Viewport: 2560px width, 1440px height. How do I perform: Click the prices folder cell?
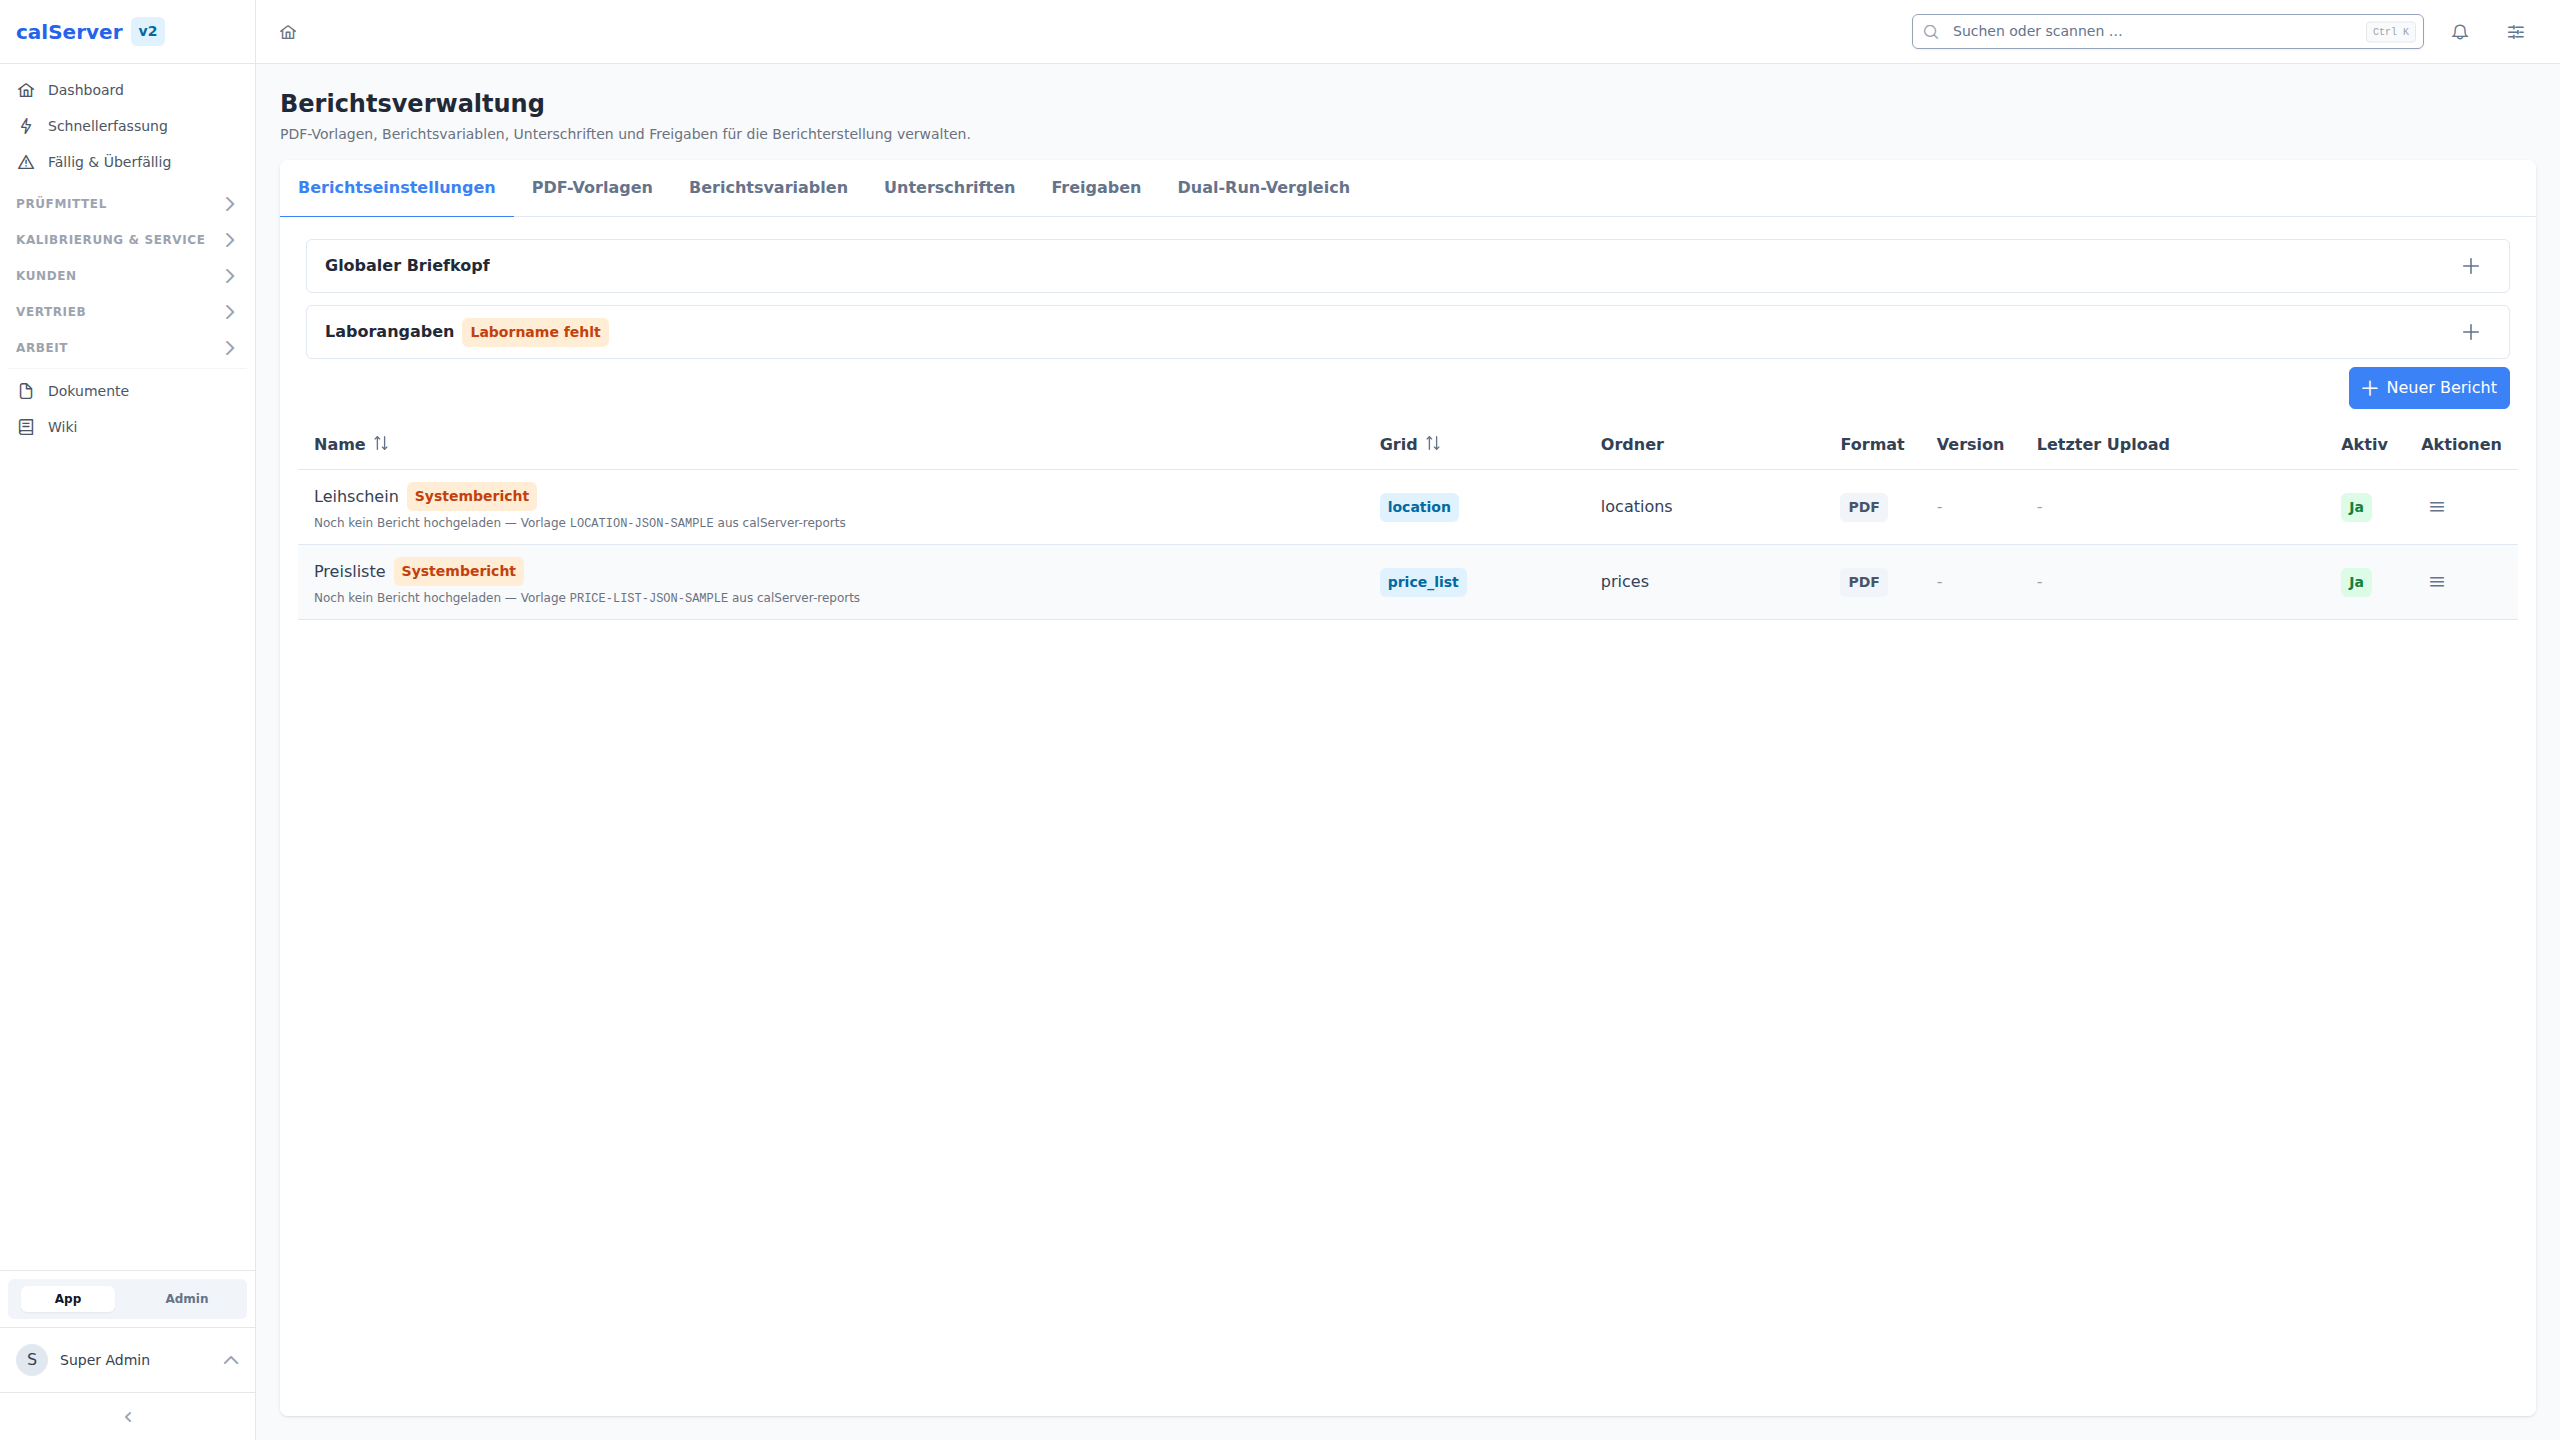[x=1624, y=582]
